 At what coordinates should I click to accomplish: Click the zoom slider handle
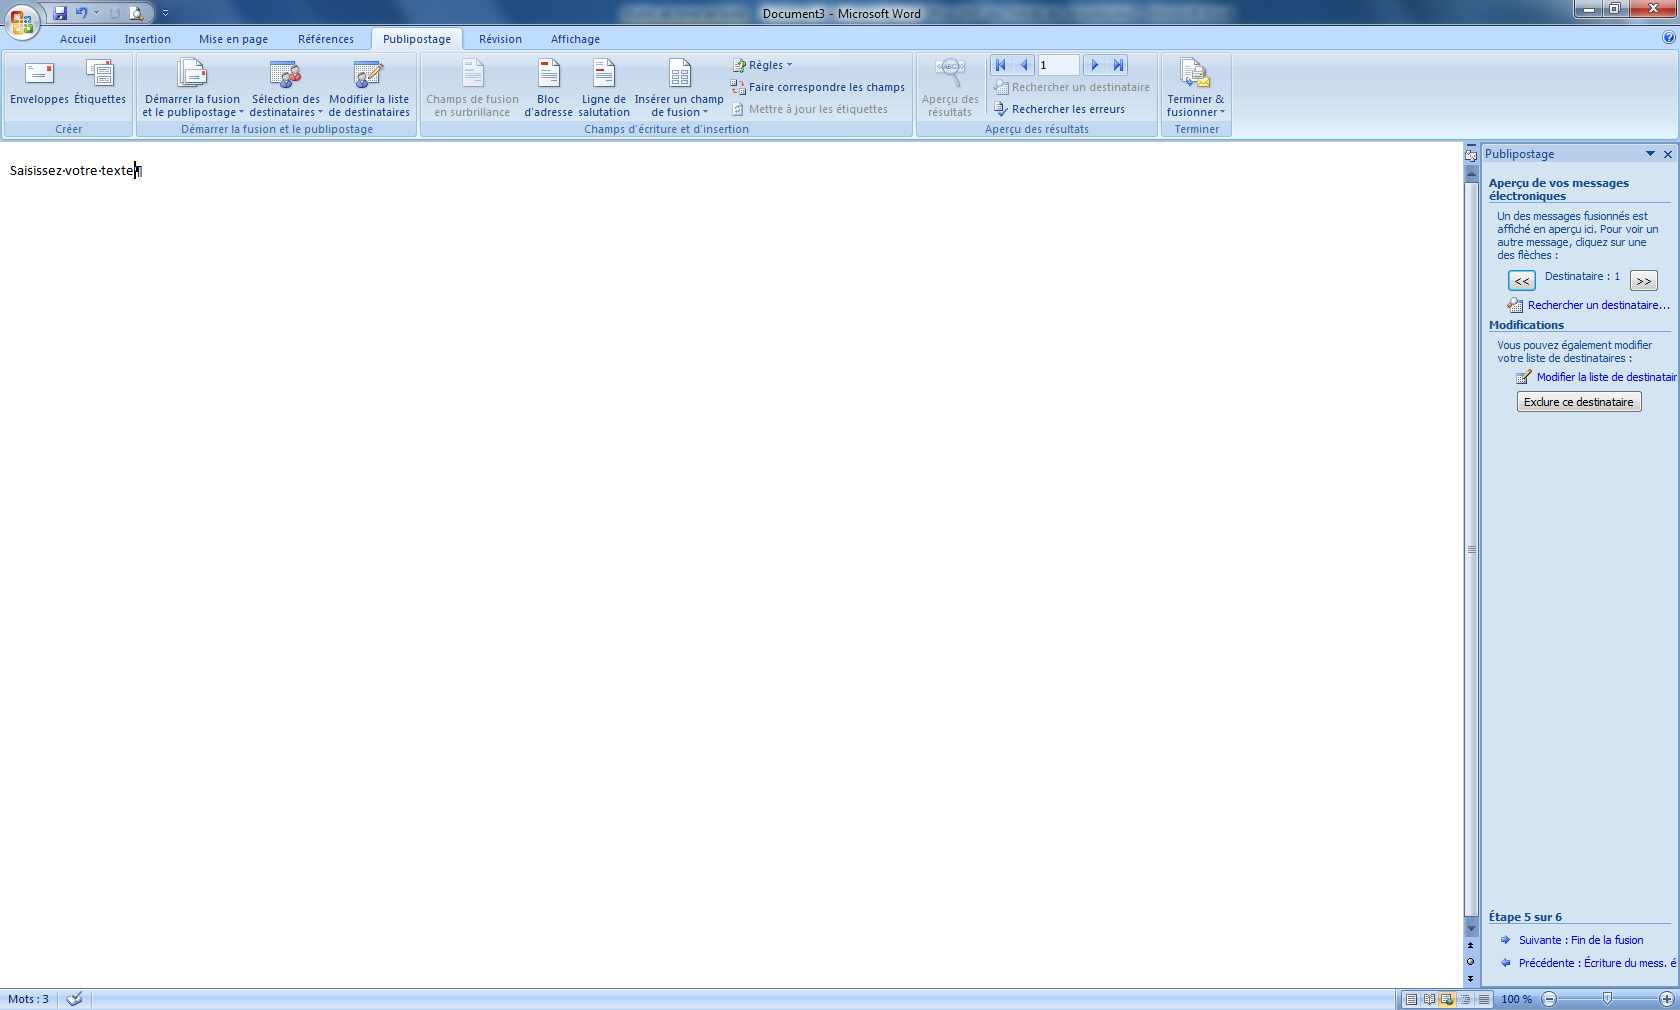[x=1607, y=999]
